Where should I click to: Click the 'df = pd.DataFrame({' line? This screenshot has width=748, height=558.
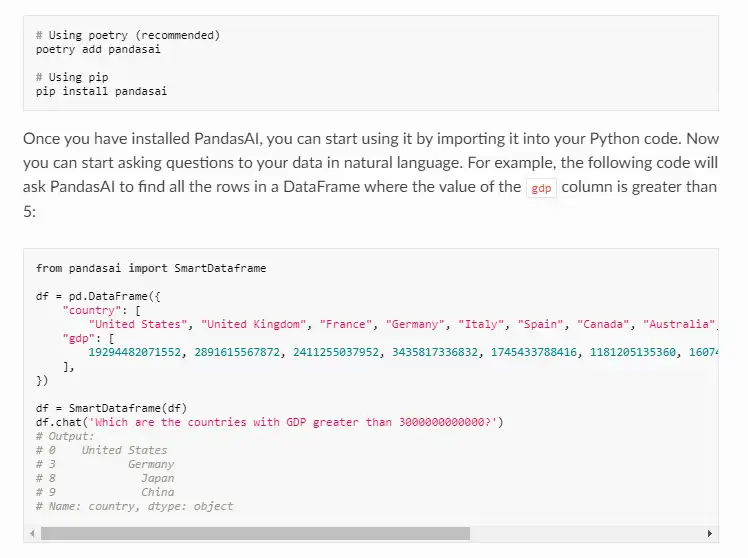point(98,296)
